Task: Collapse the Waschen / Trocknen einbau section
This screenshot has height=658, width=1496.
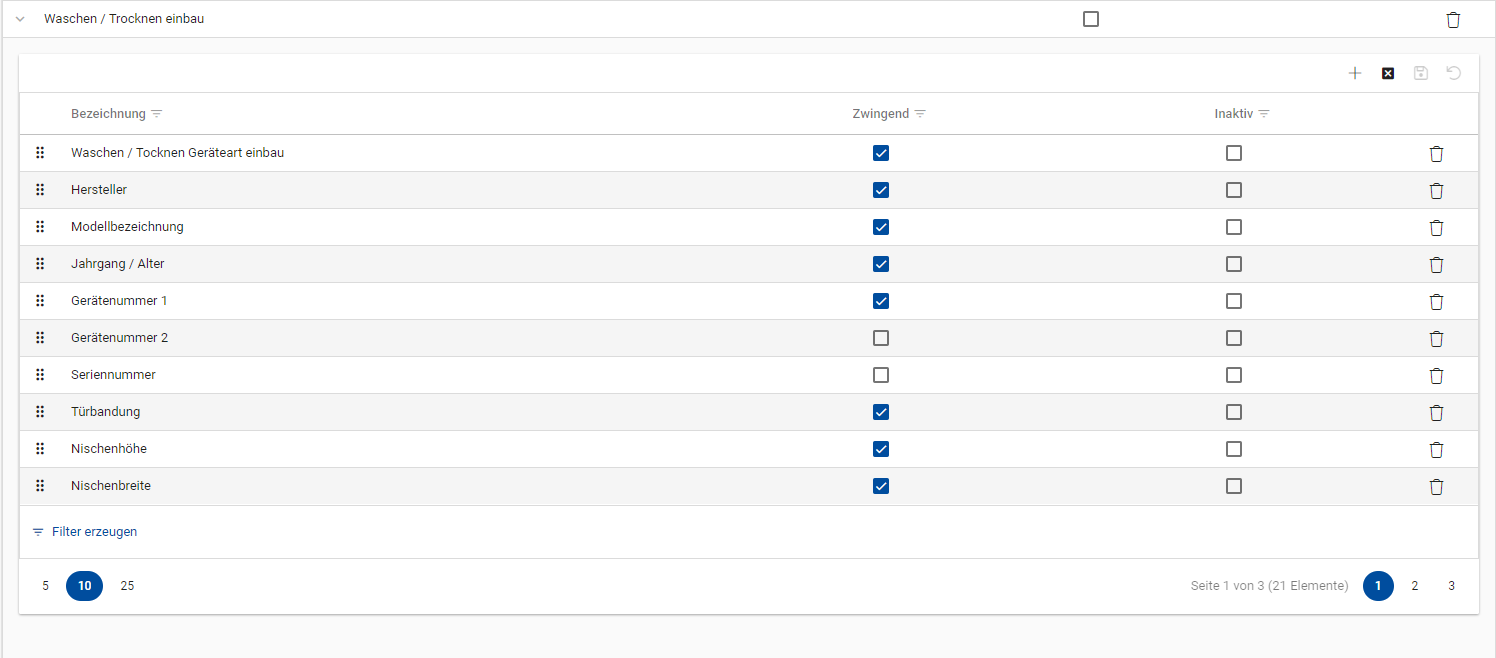Action: (20, 19)
